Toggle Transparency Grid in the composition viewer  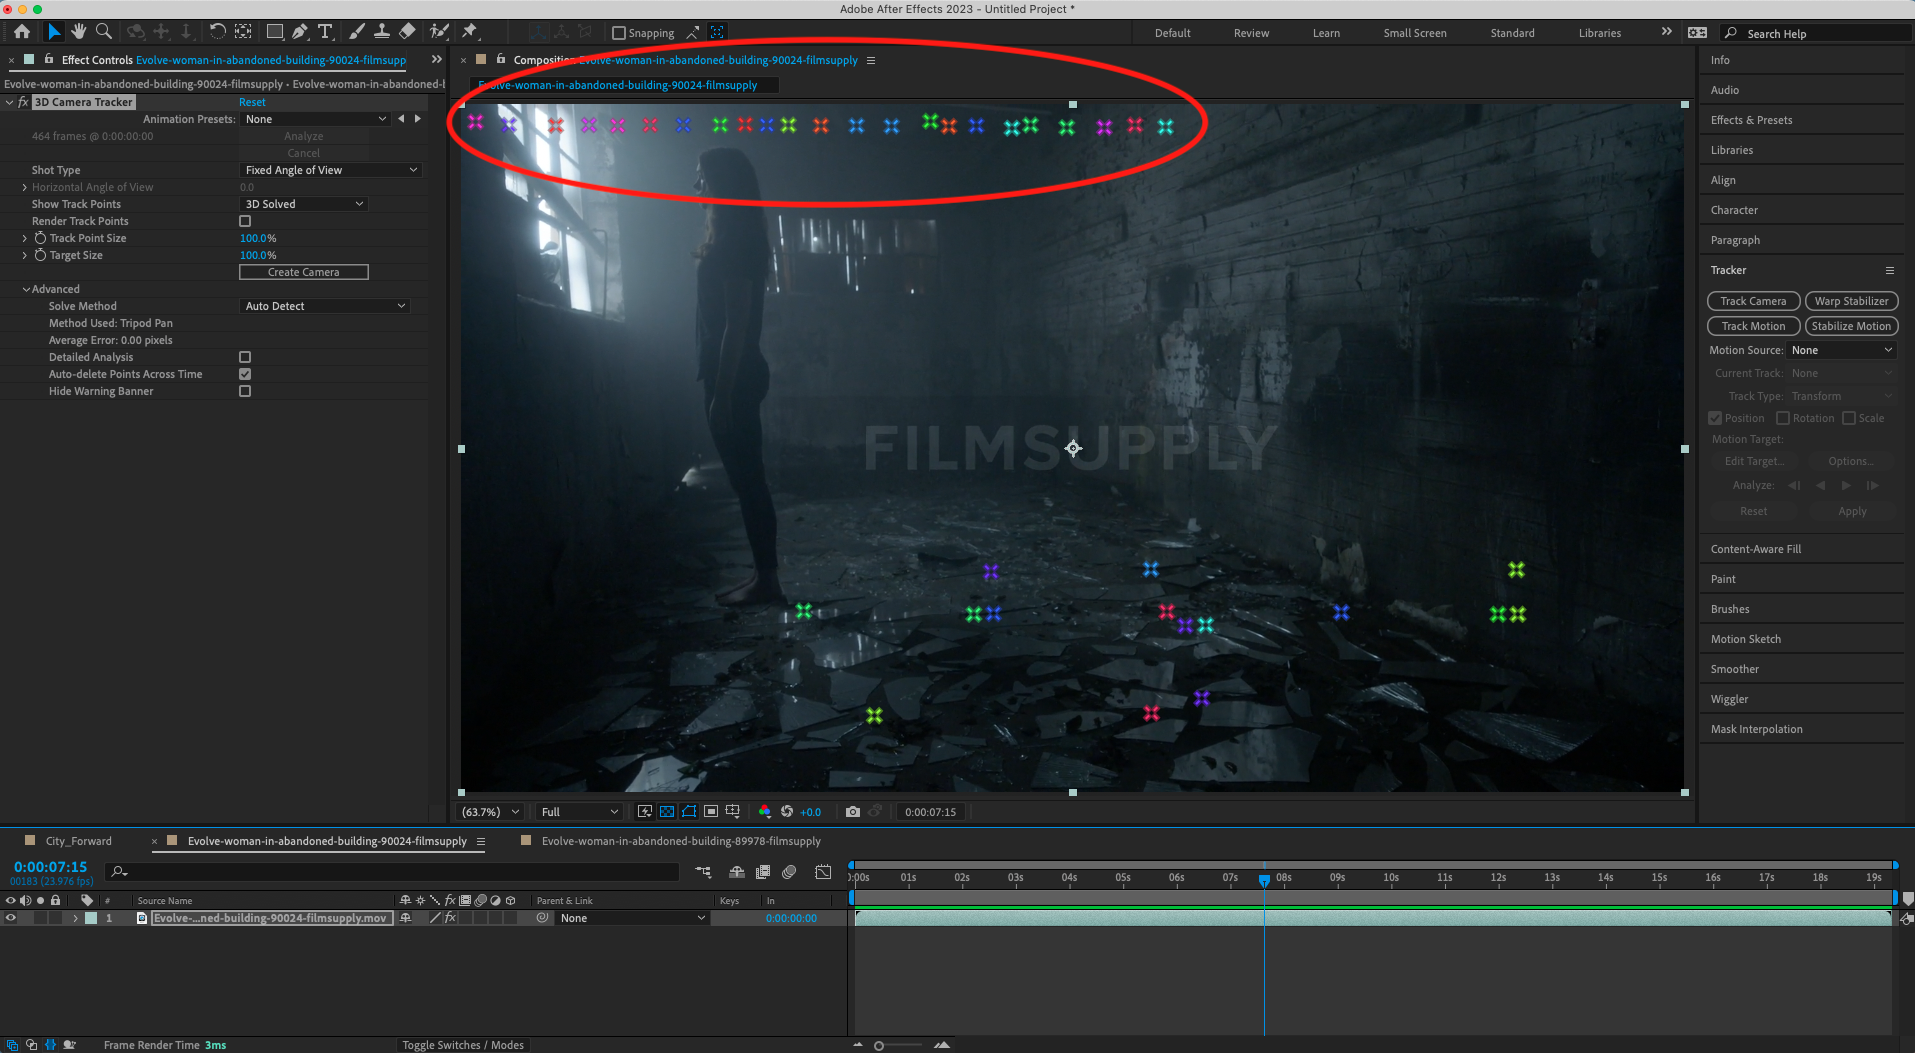[666, 811]
